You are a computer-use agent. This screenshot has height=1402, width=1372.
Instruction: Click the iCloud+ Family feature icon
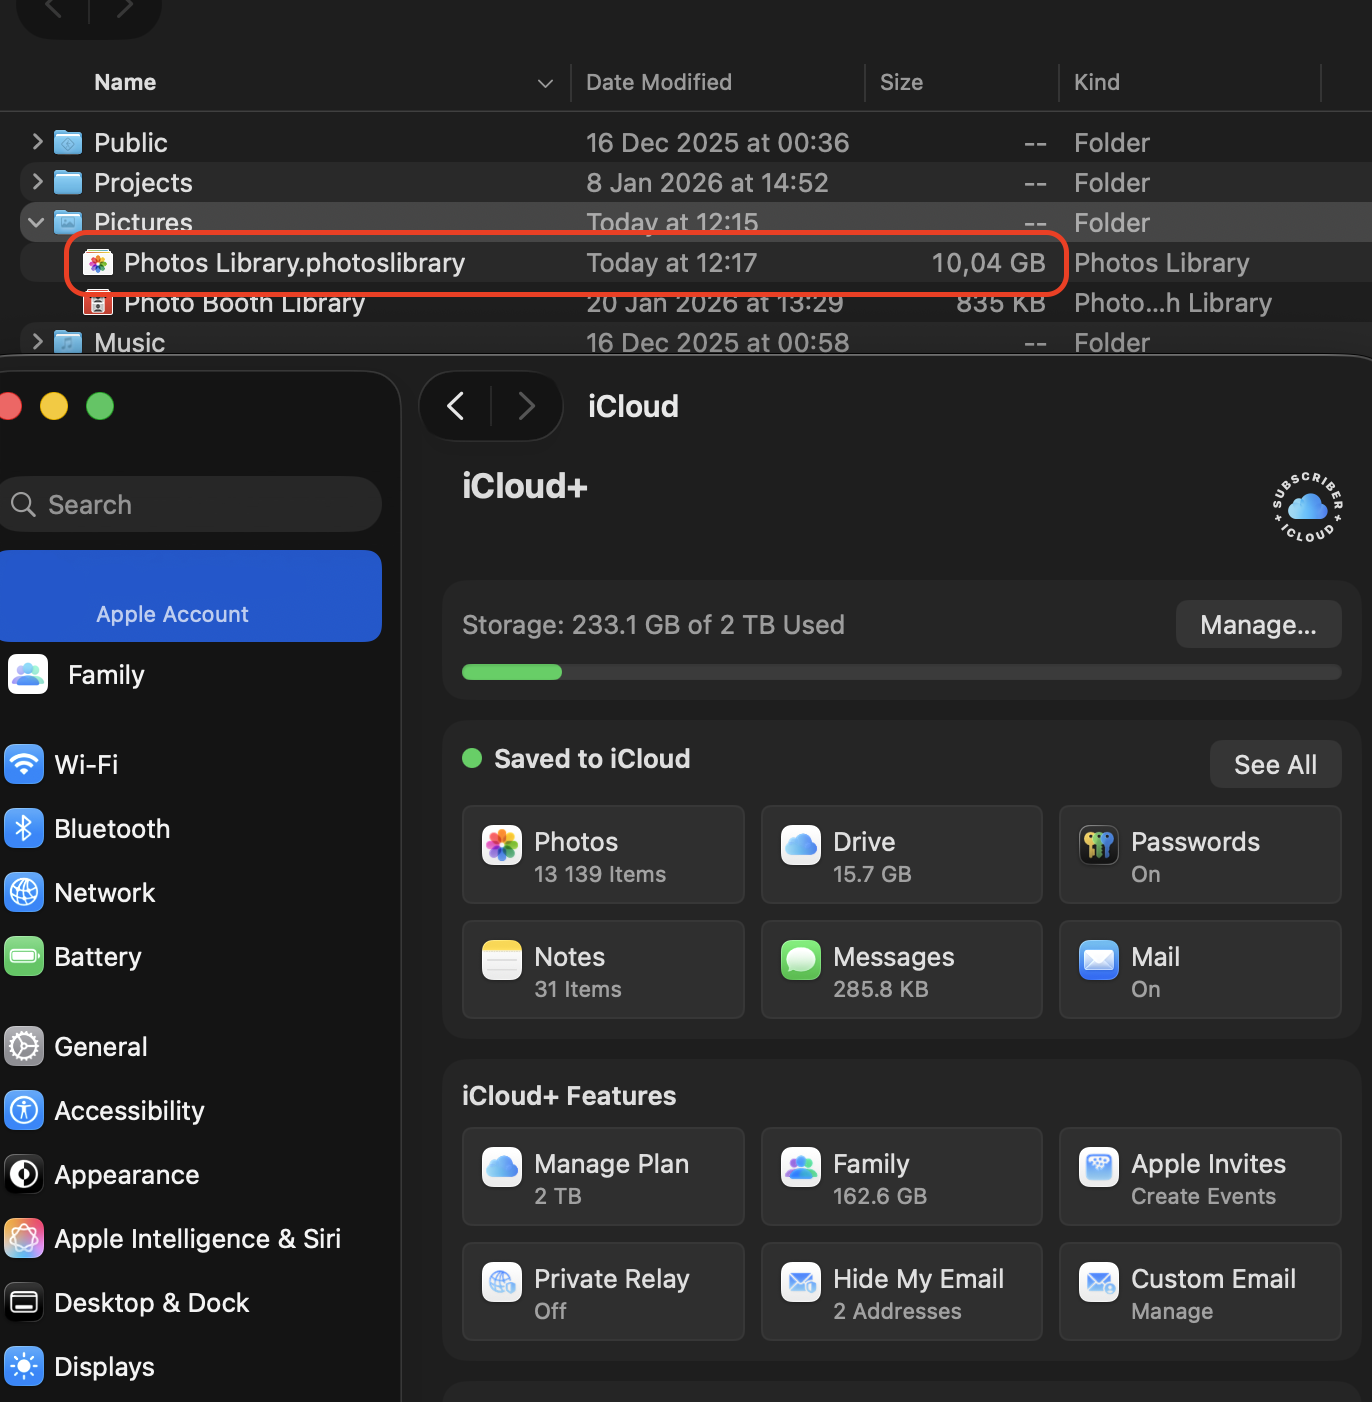pos(801,1168)
